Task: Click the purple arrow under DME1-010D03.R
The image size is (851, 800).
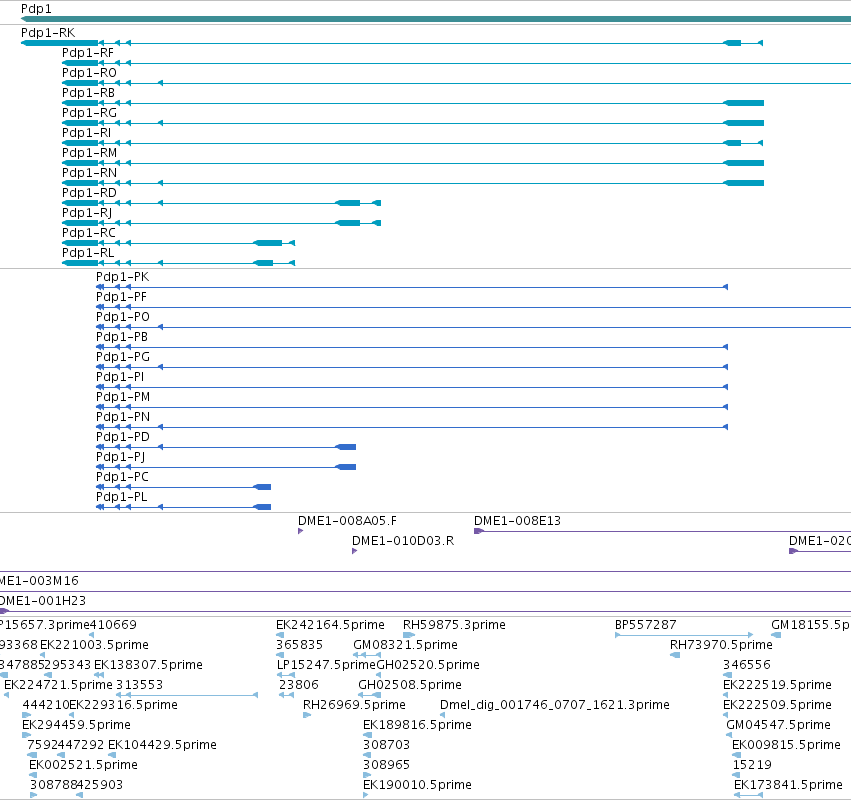Action: pyautogui.click(x=354, y=551)
